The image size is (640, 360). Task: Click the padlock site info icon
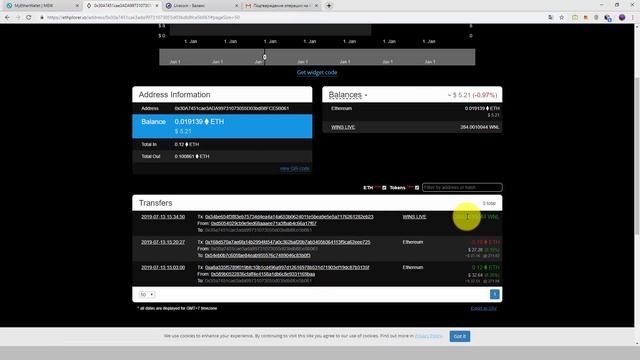click(42, 18)
